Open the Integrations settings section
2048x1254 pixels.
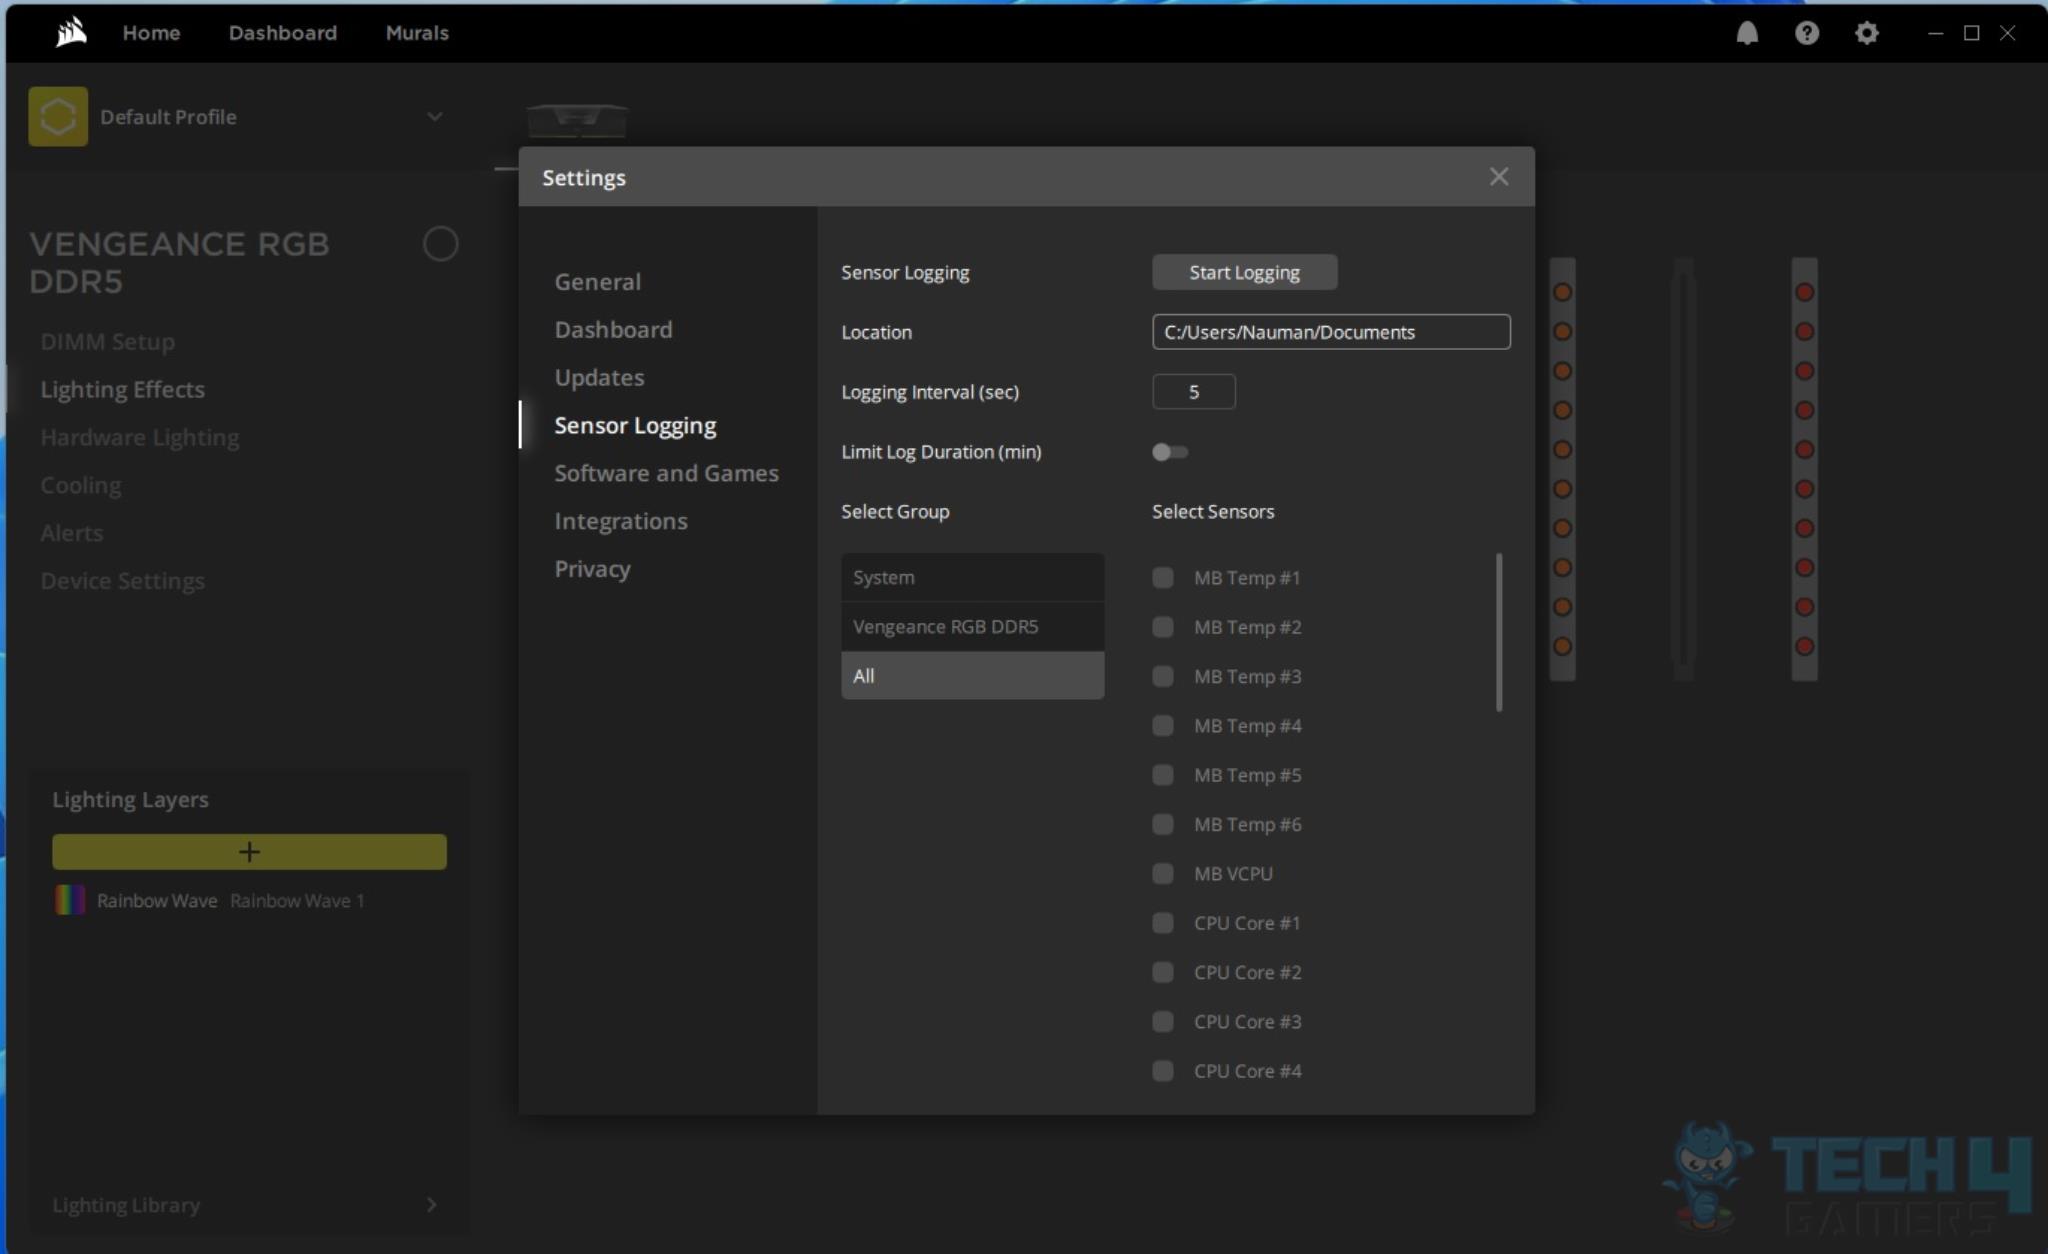621,521
